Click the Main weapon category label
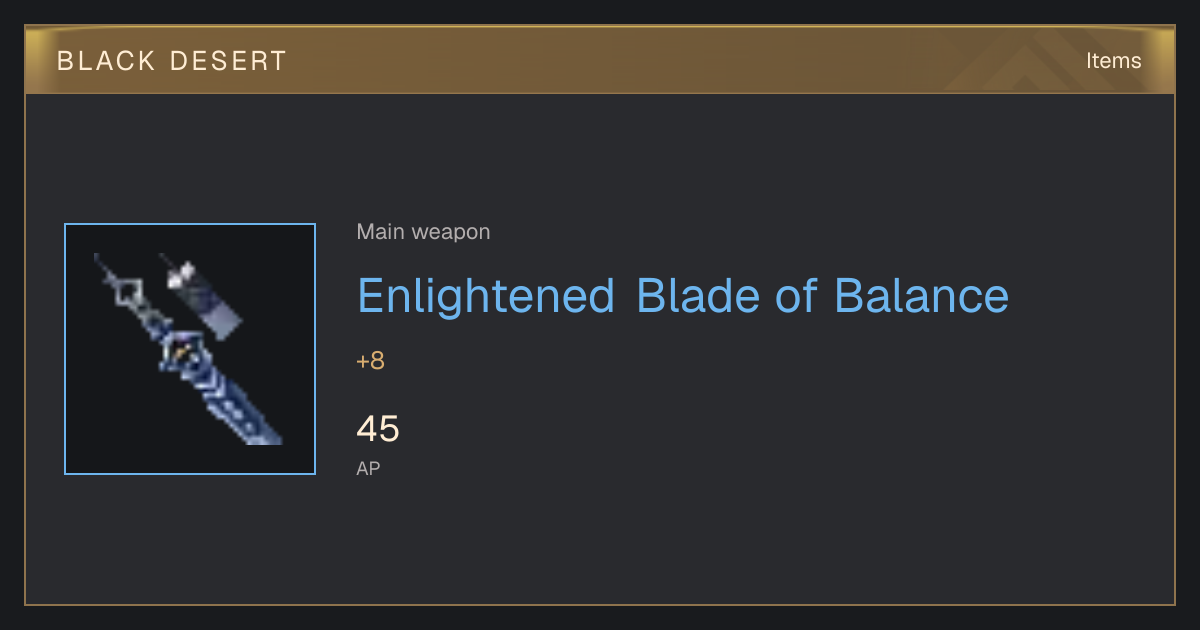 click(x=423, y=232)
